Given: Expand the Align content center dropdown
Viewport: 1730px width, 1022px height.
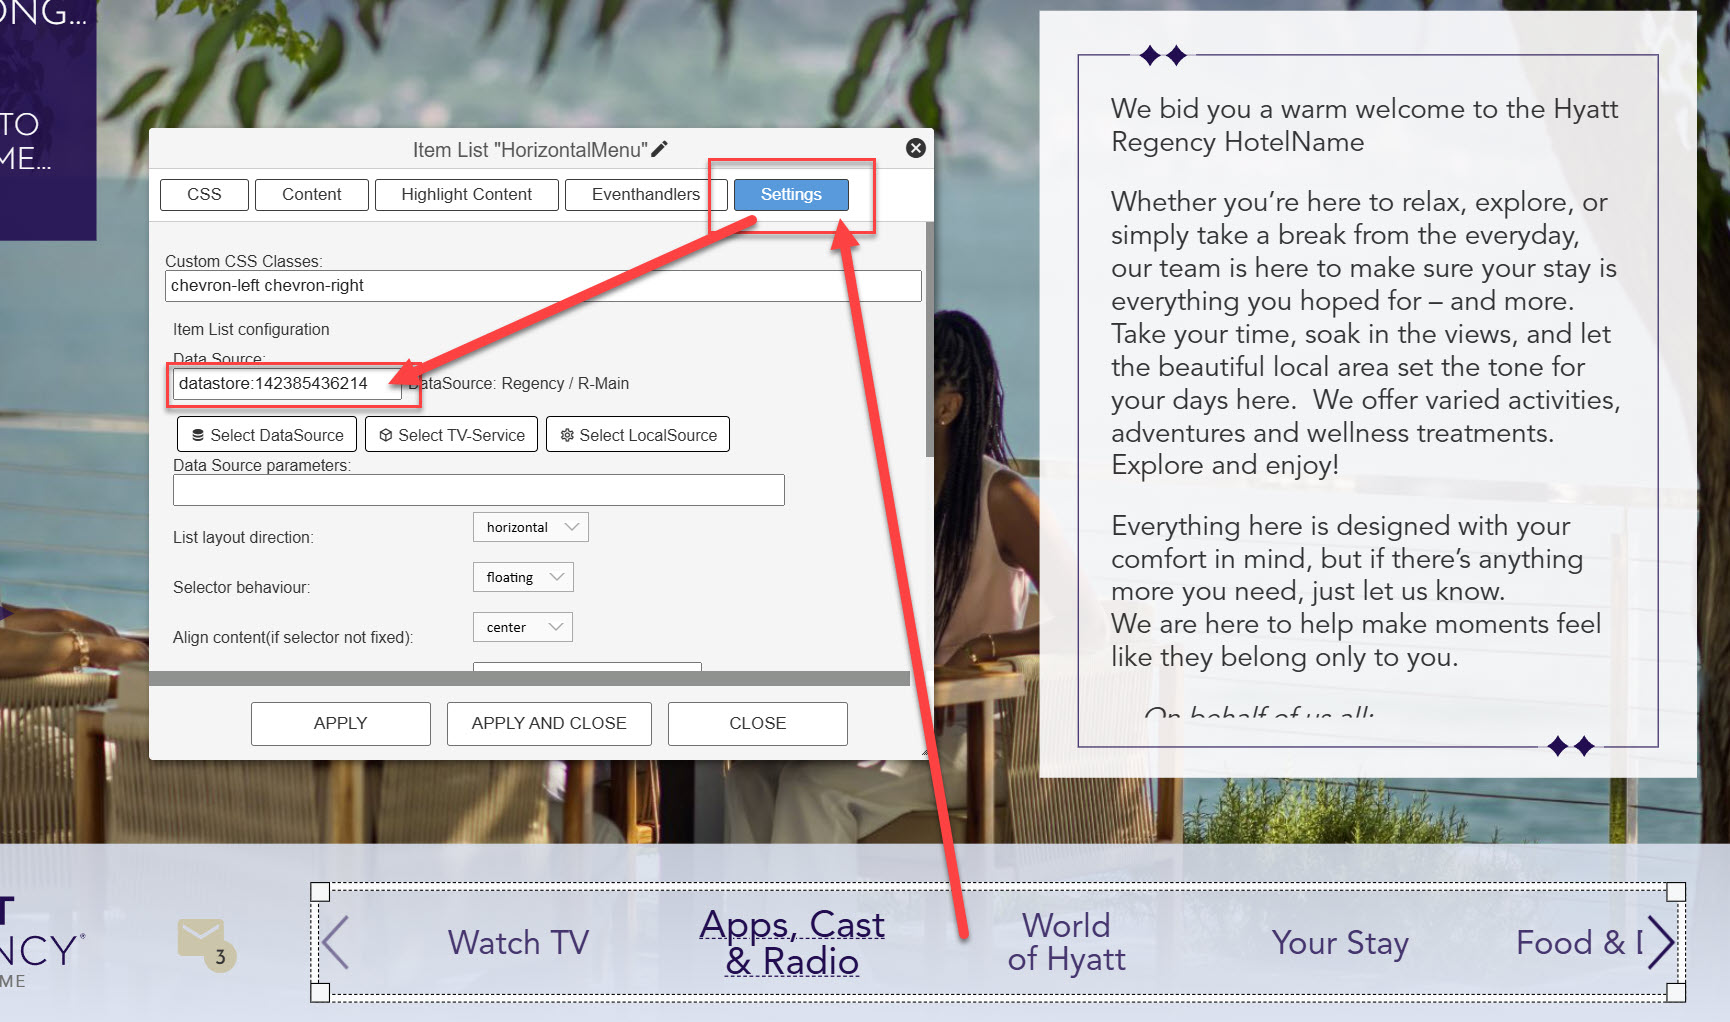Looking at the screenshot, I should 523,627.
